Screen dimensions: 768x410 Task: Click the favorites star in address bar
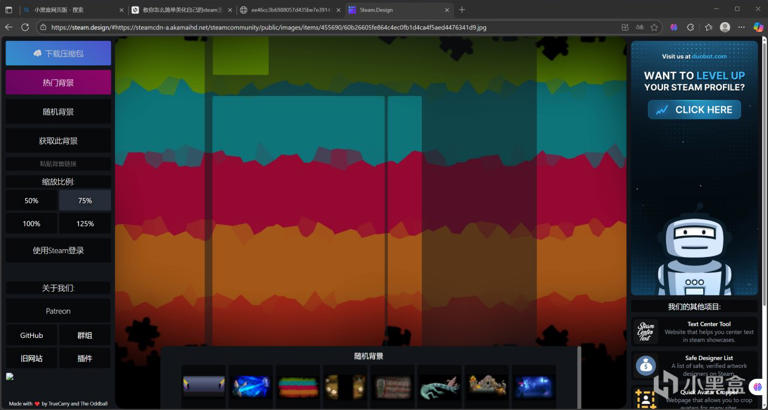click(x=654, y=28)
